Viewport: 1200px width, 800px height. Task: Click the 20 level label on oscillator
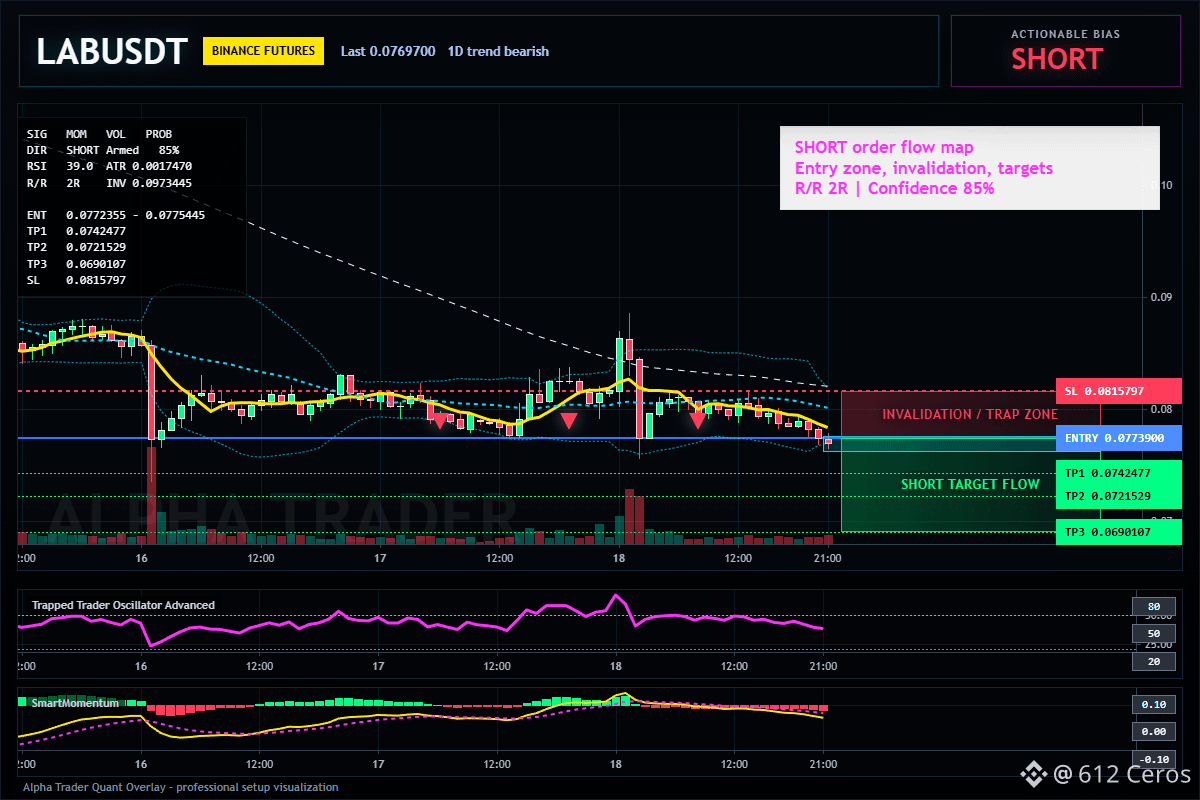point(1153,662)
